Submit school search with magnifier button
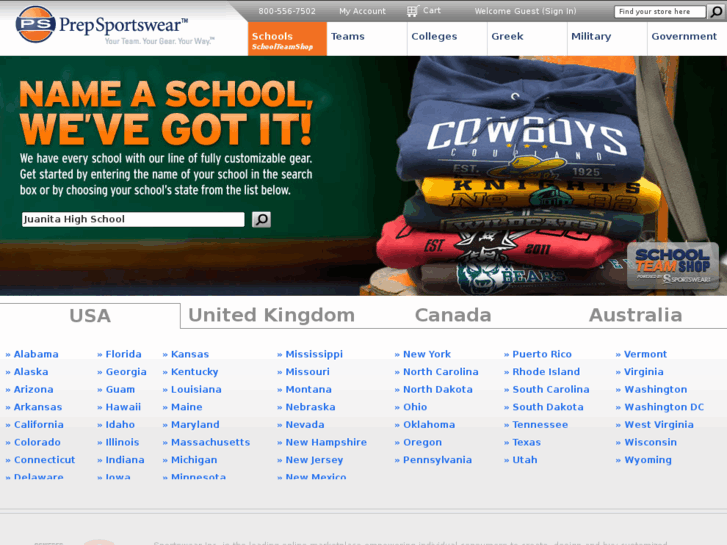The height and width of the screenshot is (545, 727). tap(261, 219)
